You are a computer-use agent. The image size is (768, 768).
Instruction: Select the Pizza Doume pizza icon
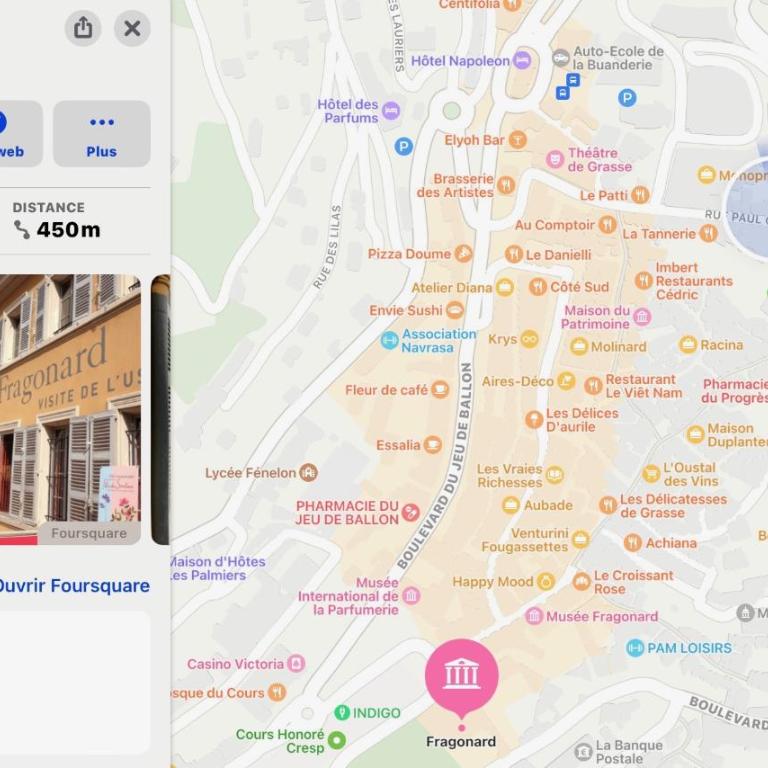click(x=463, y=254)
